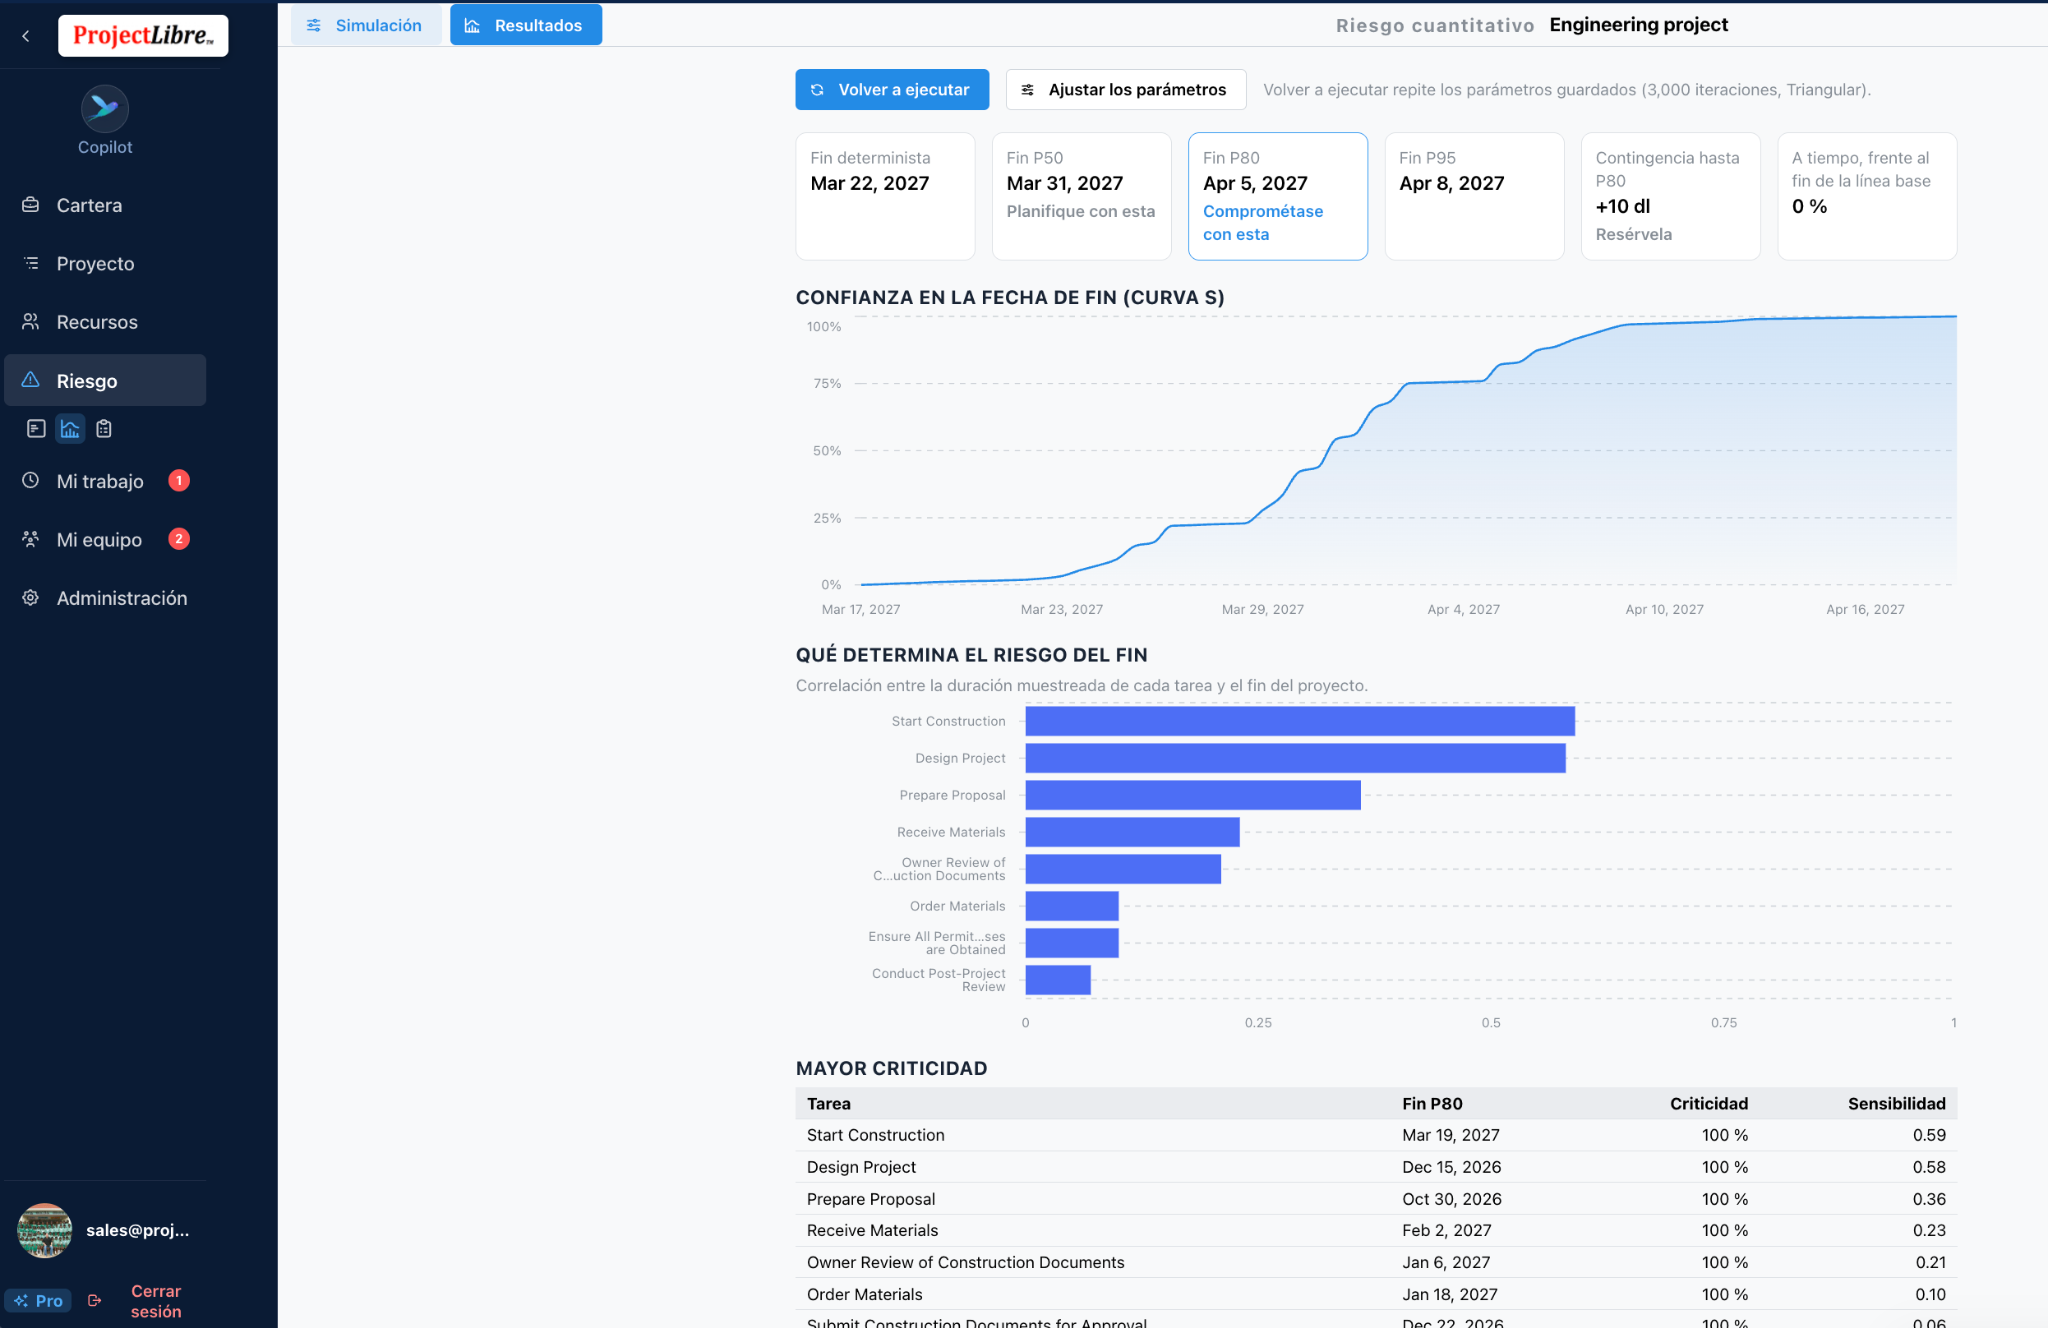Screen dimensions: 2048x1328
Task: Open the risk register bar-list icon under Riesgo
Action: (36, 429)
